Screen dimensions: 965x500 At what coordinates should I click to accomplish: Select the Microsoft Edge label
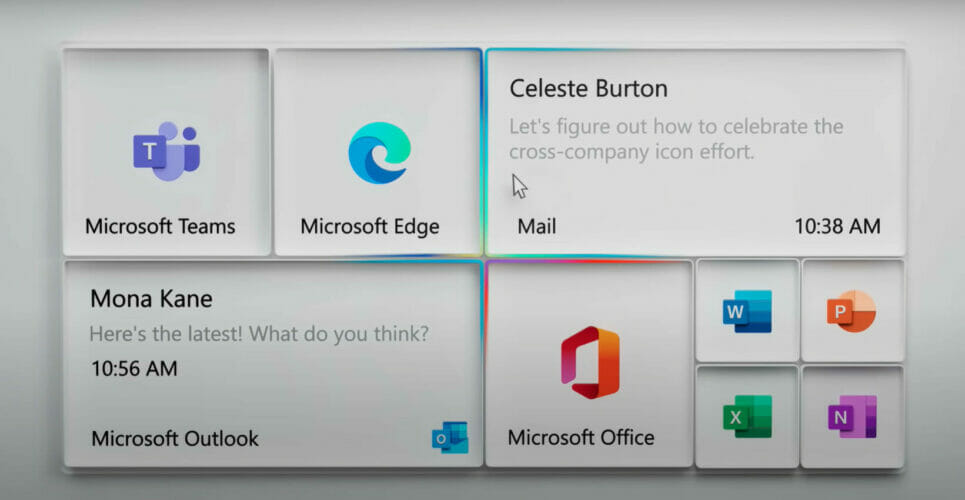[370, 226]
